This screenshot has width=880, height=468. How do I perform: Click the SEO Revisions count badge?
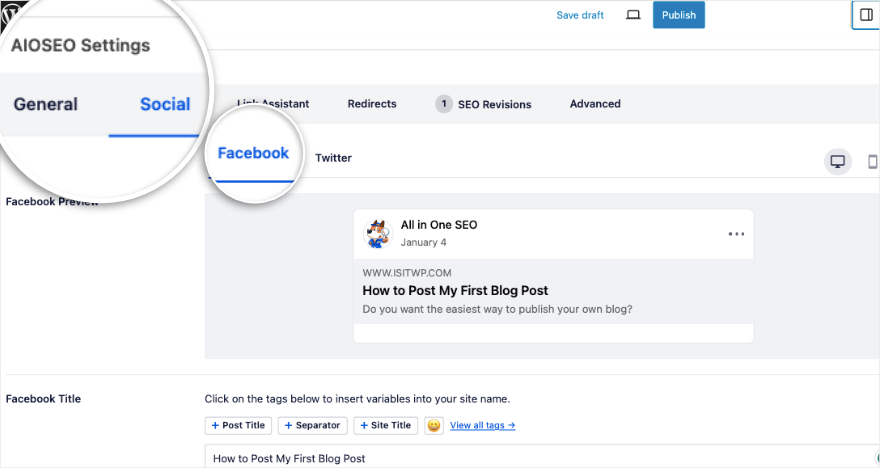(443, 104)
